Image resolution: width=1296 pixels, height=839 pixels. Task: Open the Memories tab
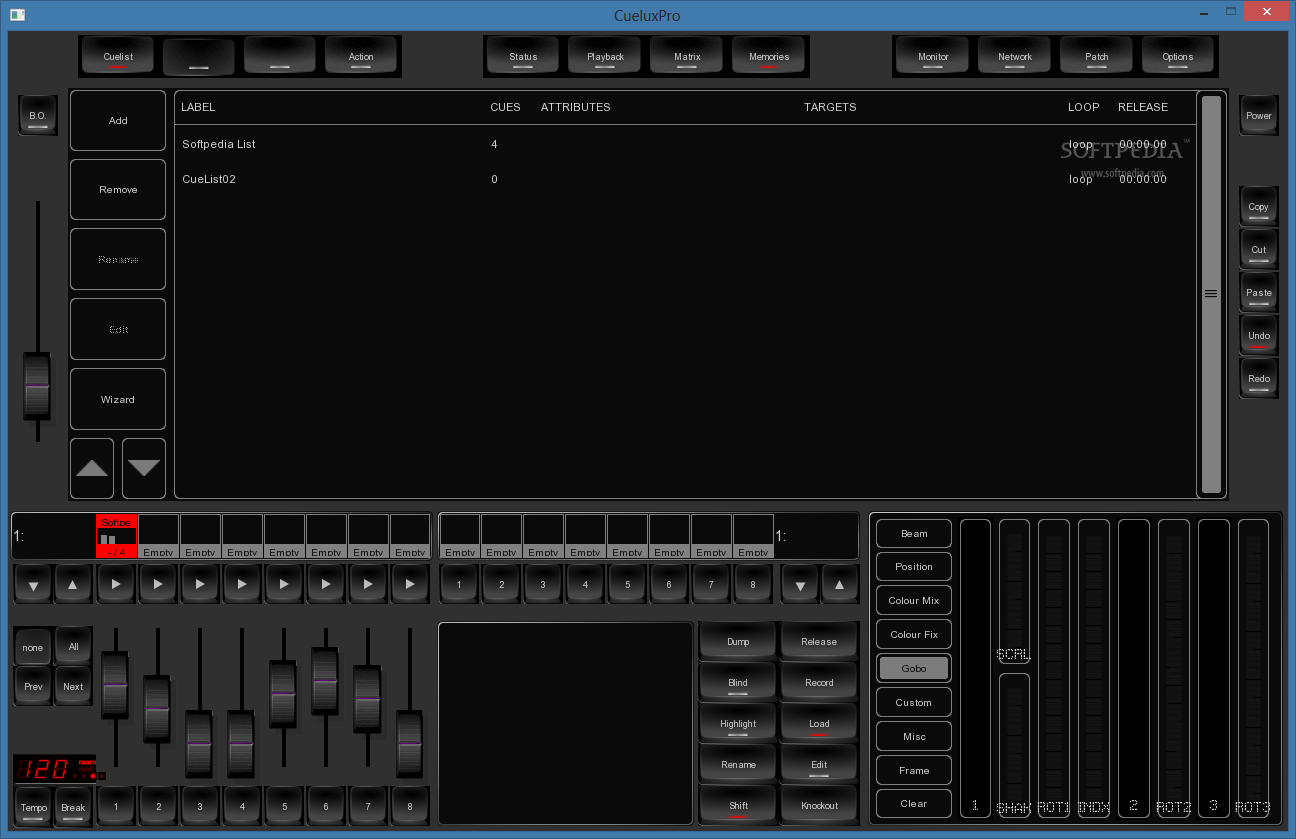pyautogui.click(x=769, y=57)
